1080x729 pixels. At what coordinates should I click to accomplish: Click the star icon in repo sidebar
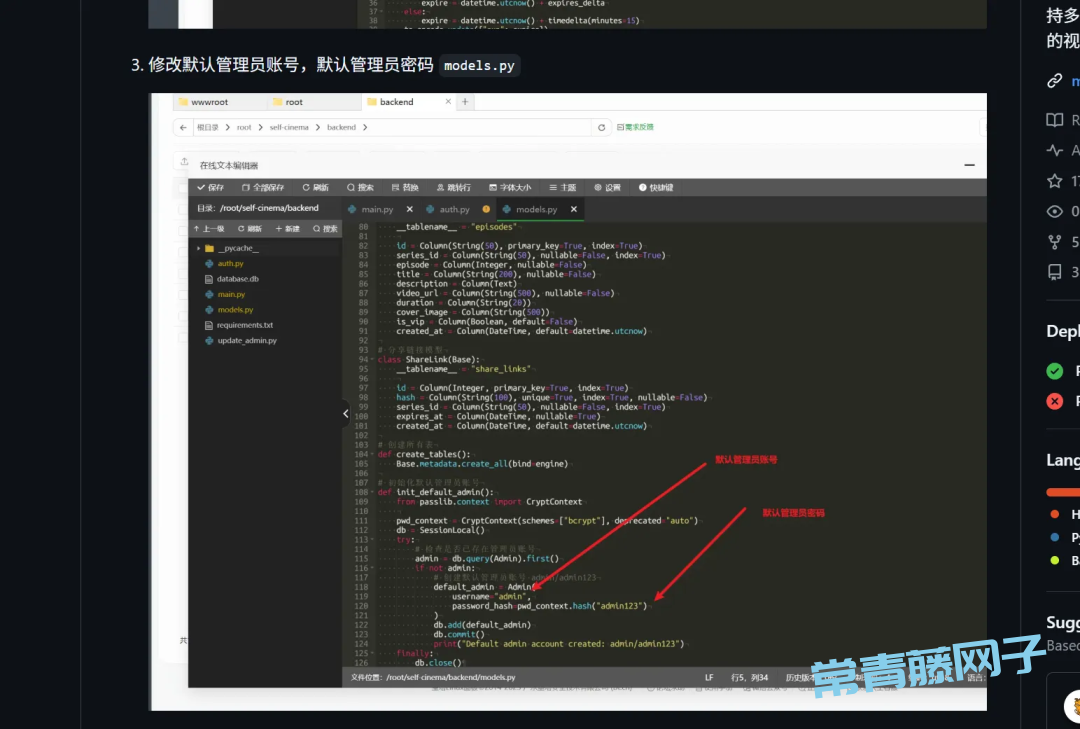tap(1054, 181)
